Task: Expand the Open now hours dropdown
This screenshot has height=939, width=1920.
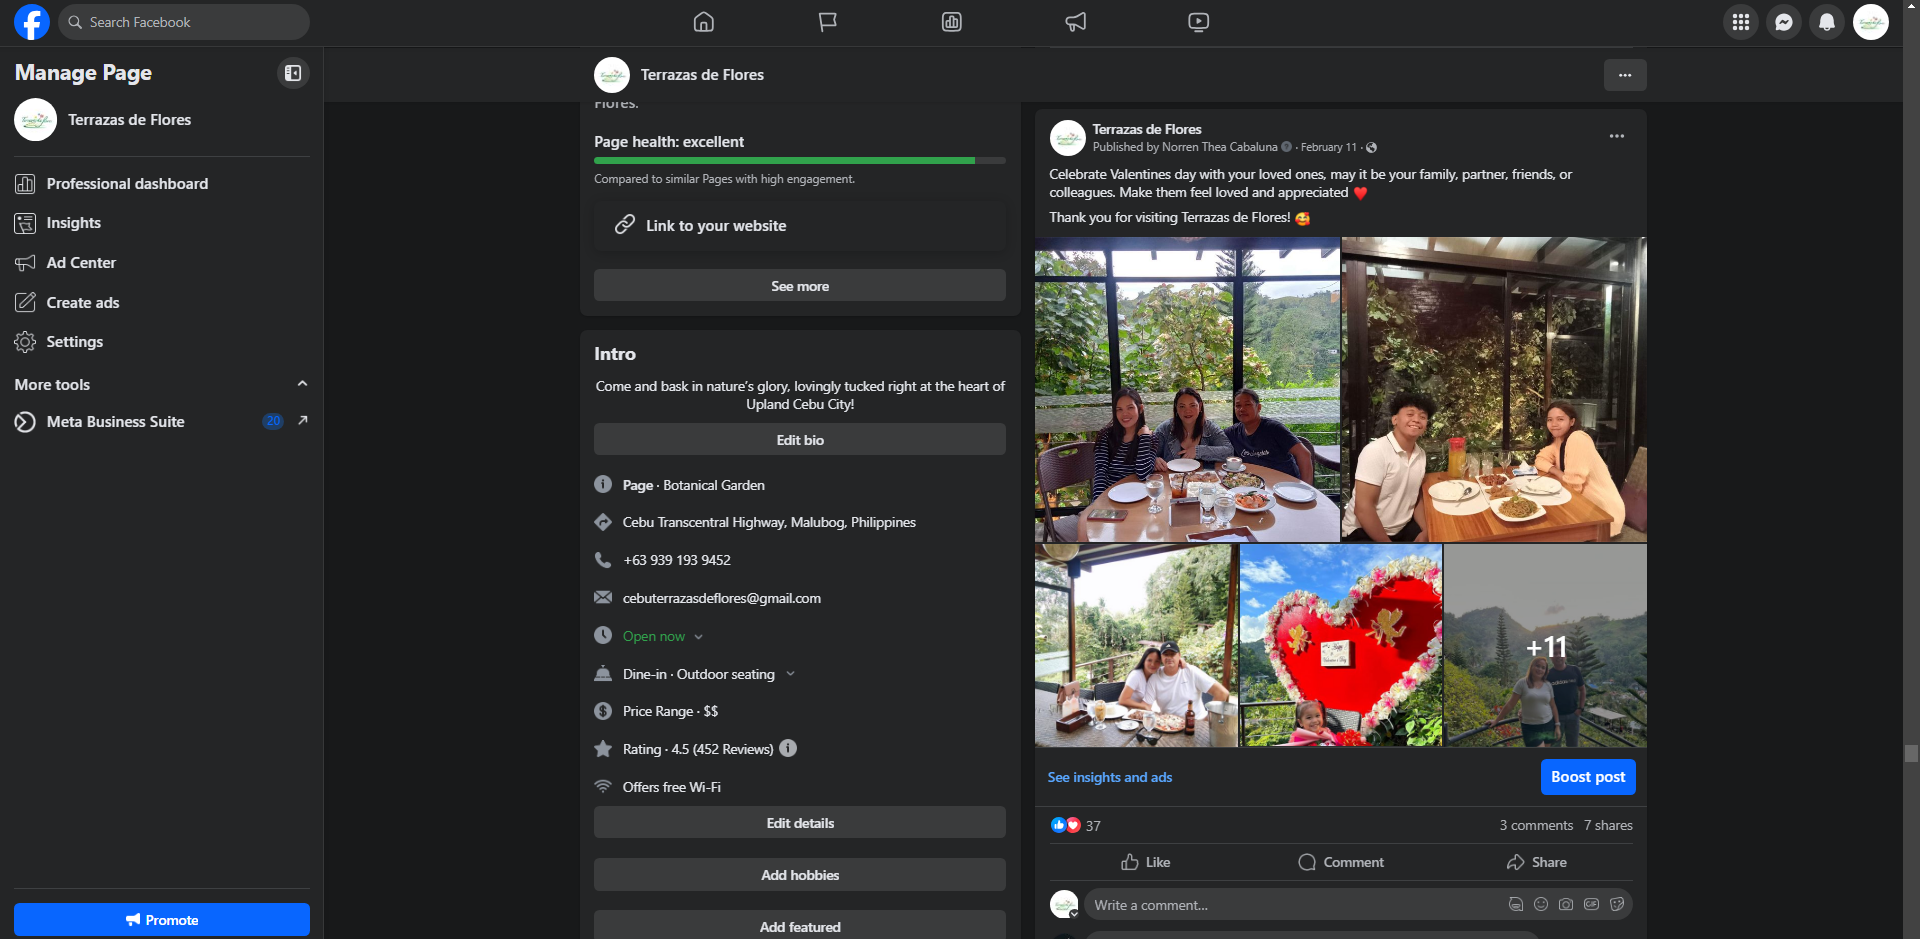Action: coord(698,637)
